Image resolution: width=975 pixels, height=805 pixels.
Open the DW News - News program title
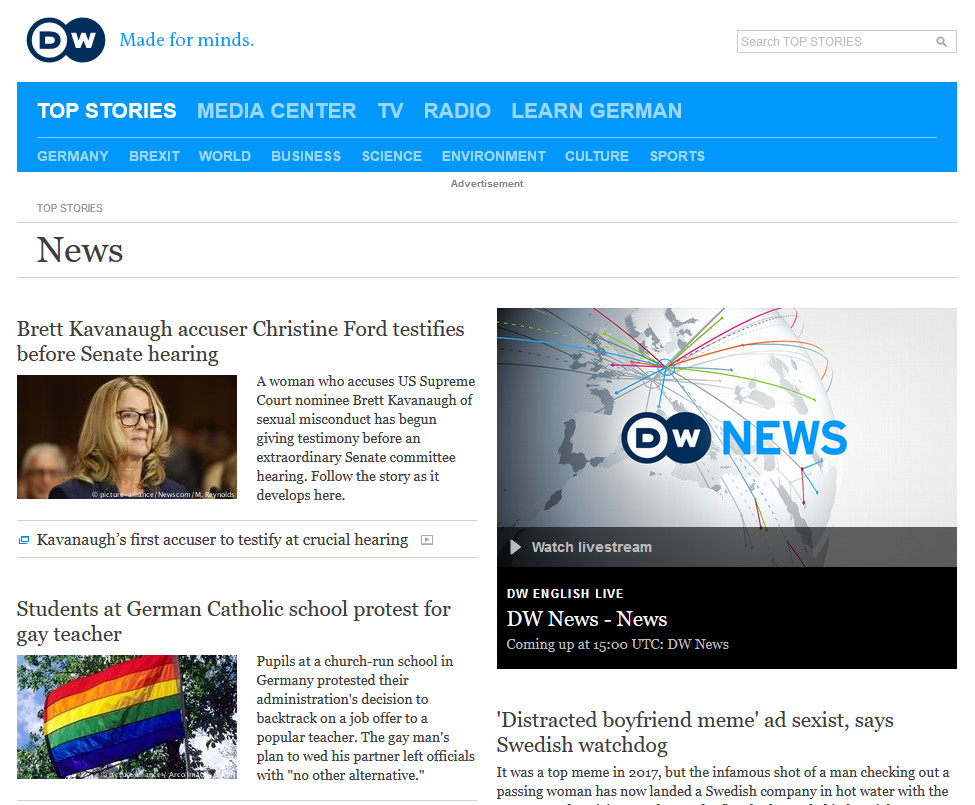tap(586, 619)
